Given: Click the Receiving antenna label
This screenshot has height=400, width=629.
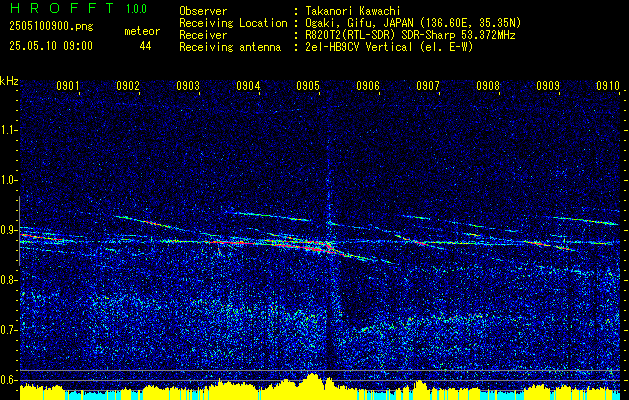Looking at the screenshot, I should pyautogui.click(x=230, y=47).
